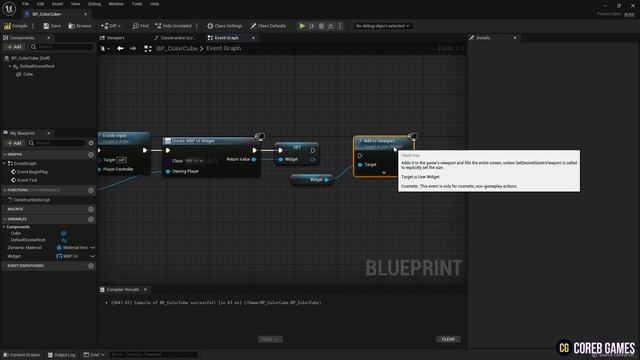Collapse the VARIABLES section
The width and height of the screenshot is (640, 360).
coord(4,219)
